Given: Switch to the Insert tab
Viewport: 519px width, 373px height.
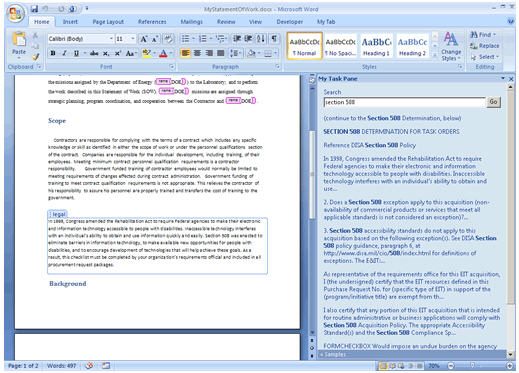Looking at the screenshot, I should coord(70,22).
